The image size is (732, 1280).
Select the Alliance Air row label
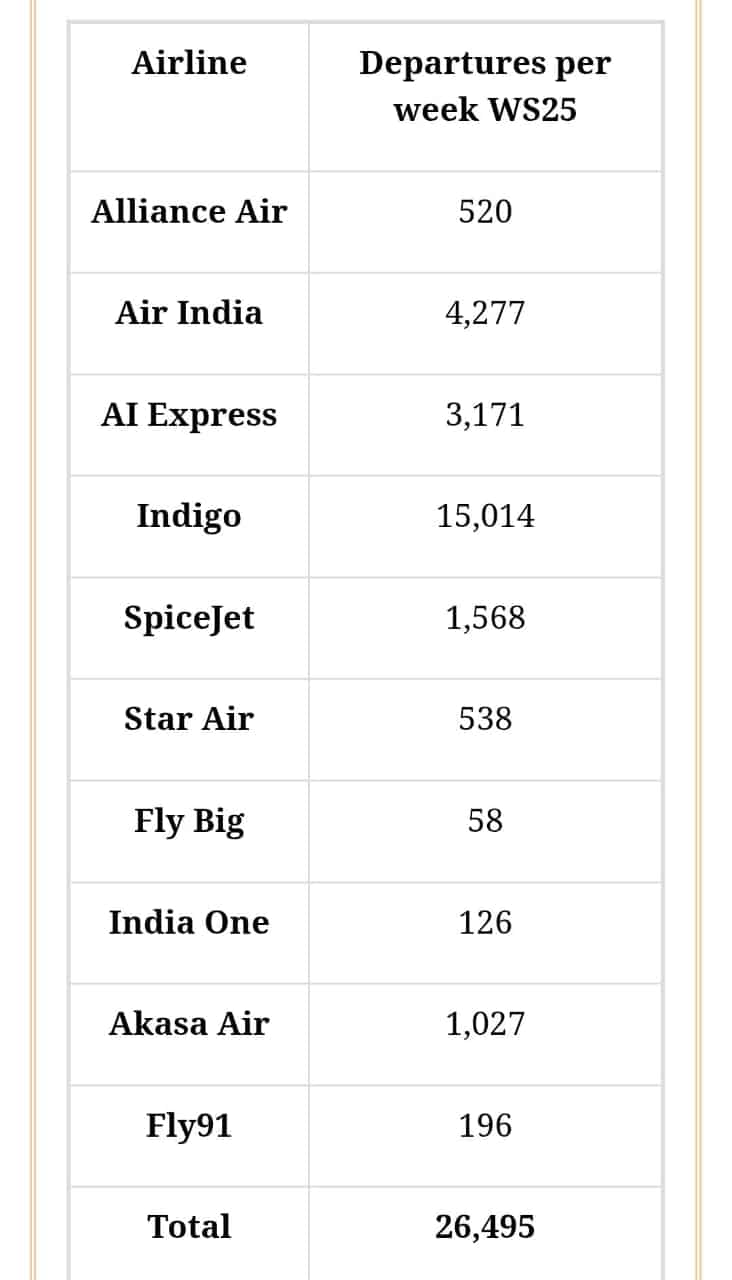[x=189, y=212]
